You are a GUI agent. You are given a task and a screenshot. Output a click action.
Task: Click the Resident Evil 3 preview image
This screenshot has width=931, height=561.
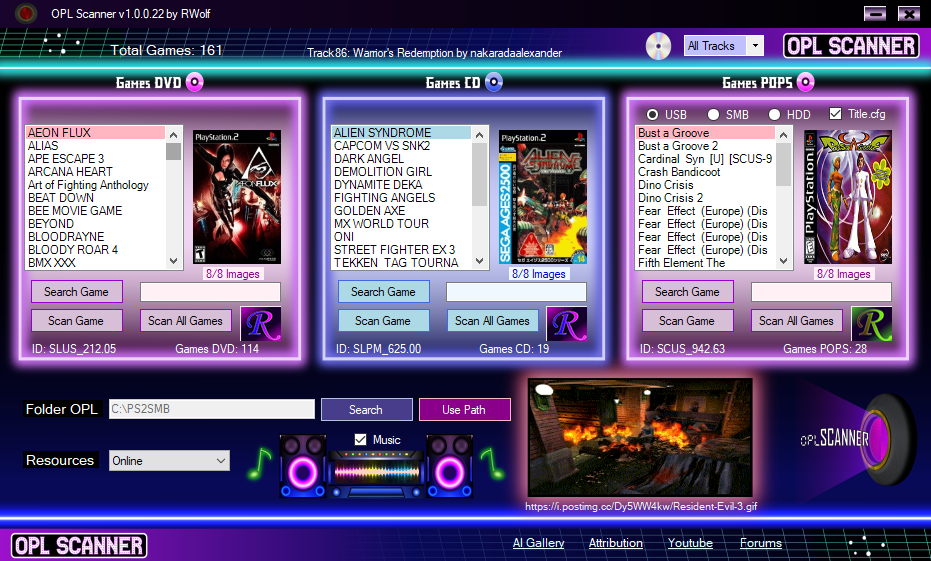tap(640, 438)
